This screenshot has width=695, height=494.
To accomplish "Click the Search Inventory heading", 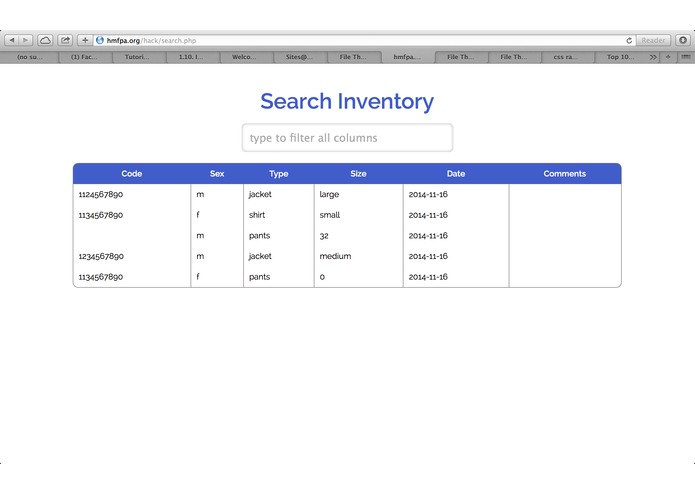I will tap(347, 101).
